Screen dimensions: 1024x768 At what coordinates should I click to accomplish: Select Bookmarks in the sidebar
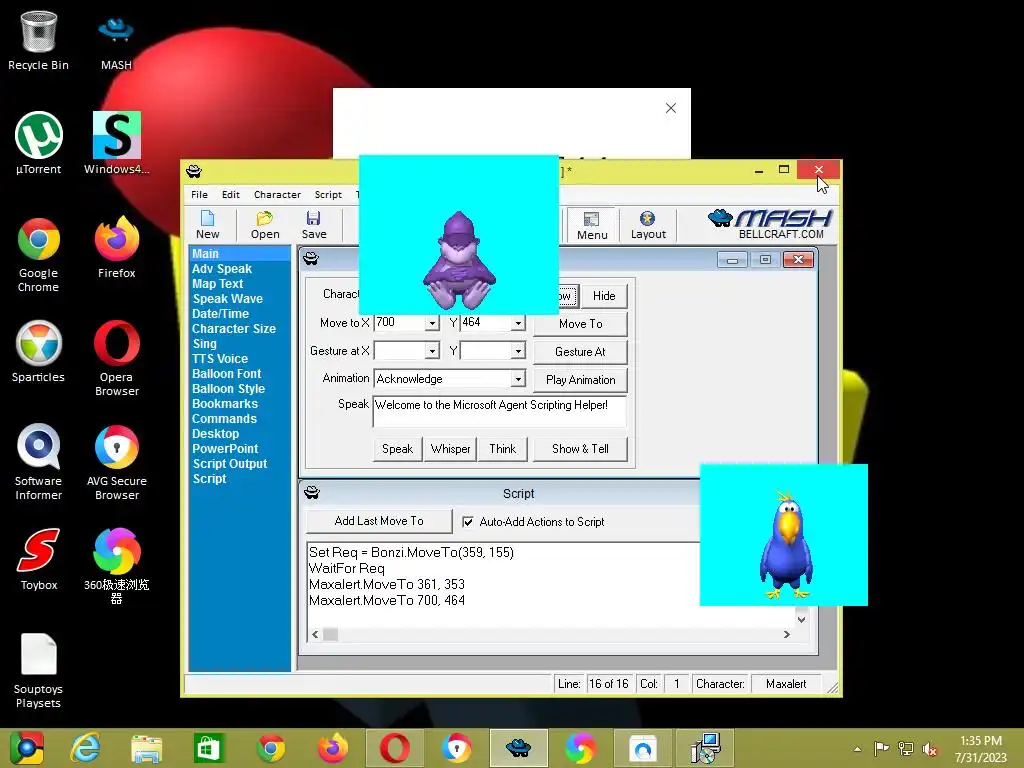tap(240, 404)
